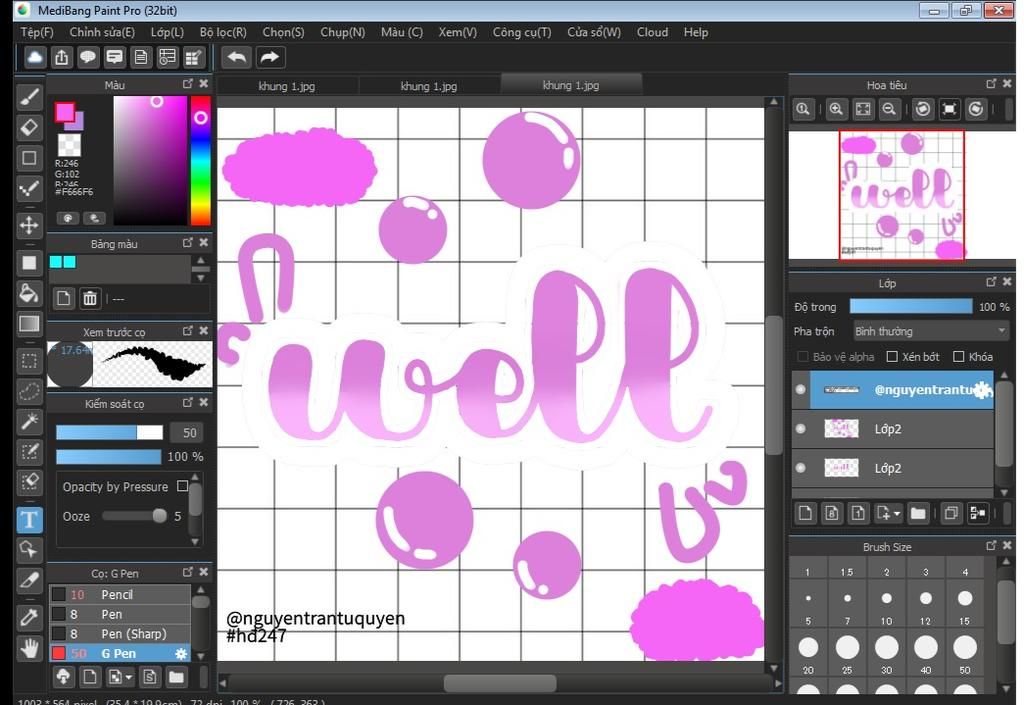This screenshot has height=705, width=1024.
Task: Click the speech bubble icon in the top toolbar
Action: pyautogui.click(x=88, y=57)
